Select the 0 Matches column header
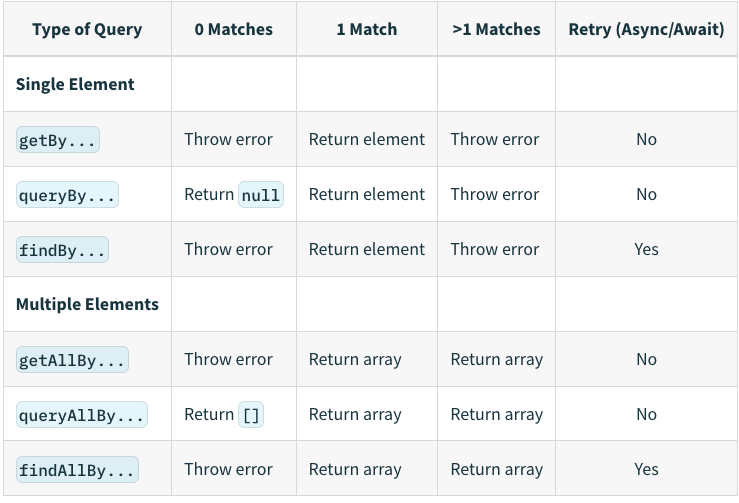 click(x=234, y=29)
